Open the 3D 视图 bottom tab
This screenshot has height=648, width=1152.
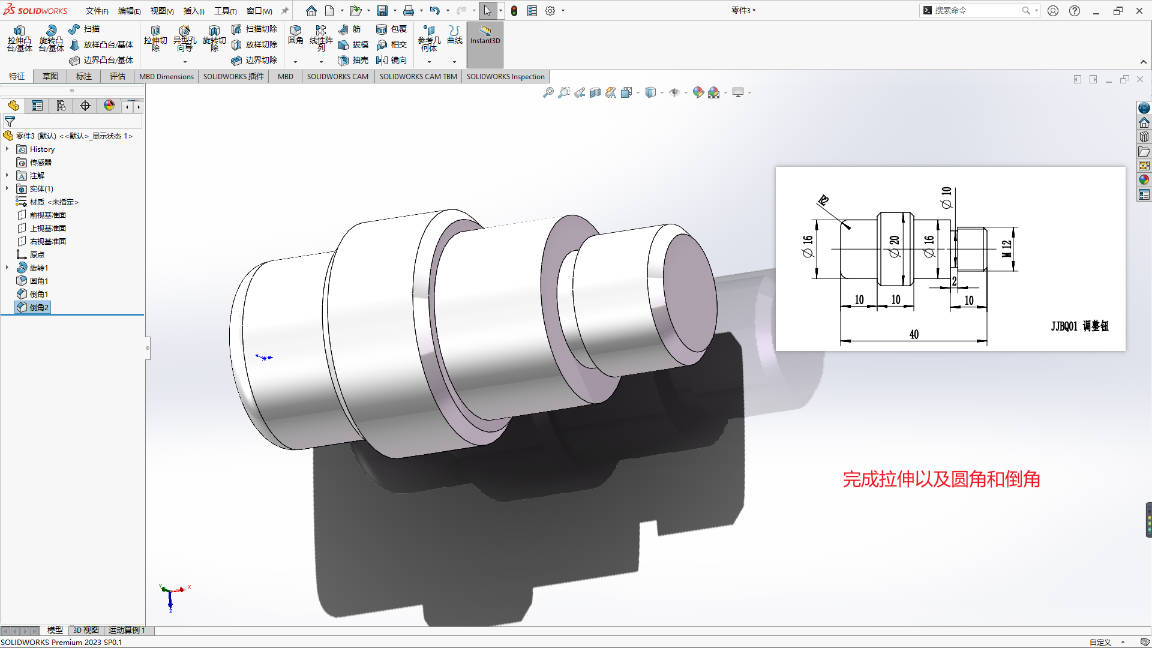[x=86, y=630]
